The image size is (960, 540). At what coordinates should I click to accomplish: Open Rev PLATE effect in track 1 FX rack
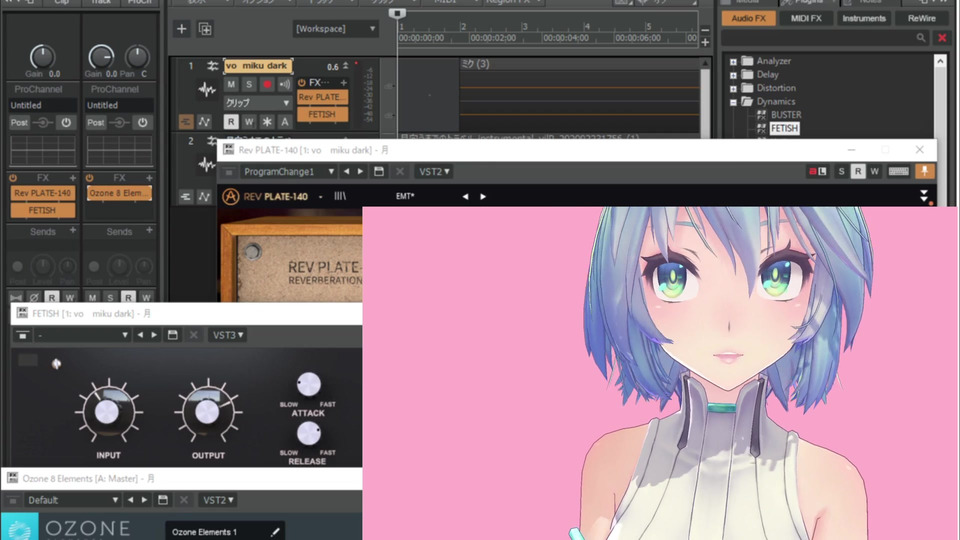click(x=323, y=97)
